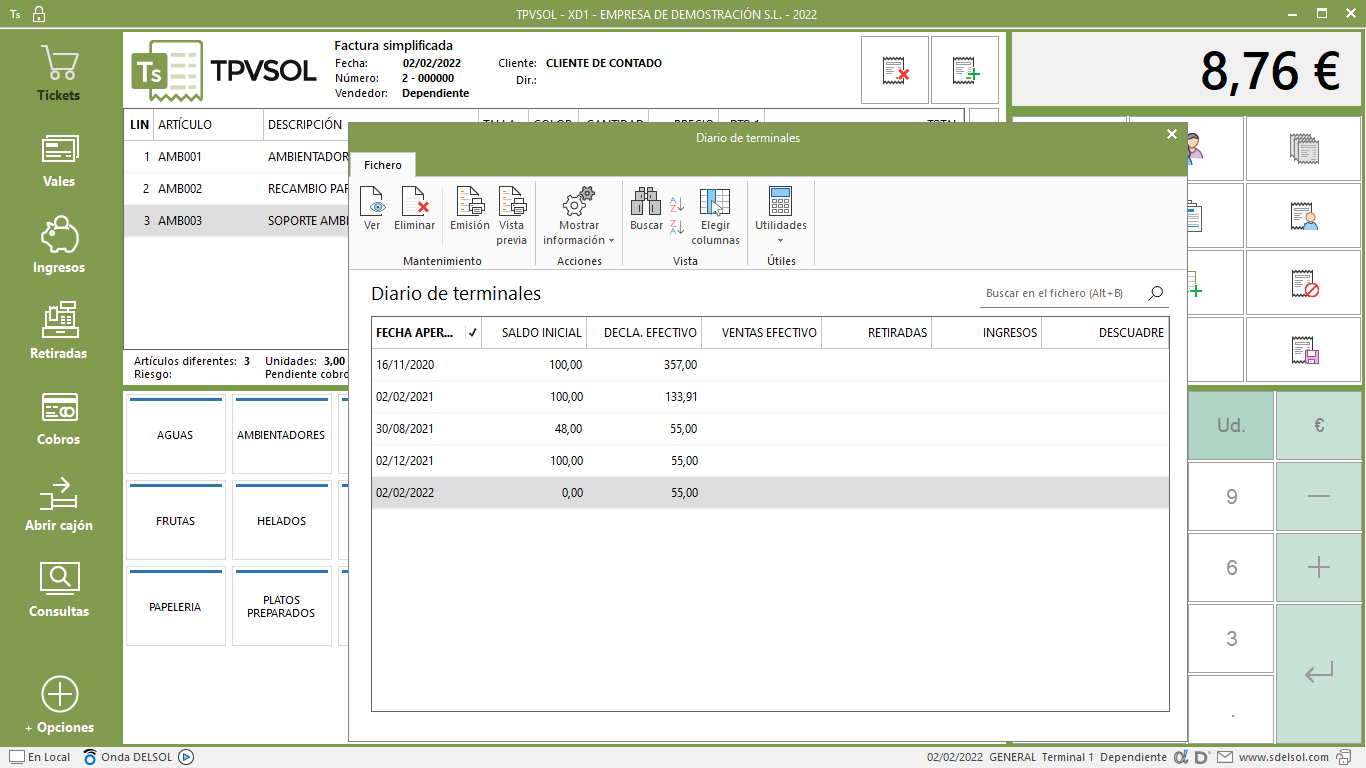This screenshot has width=1366, height=768.
Task: Click the PAPELERIA category button
Action: [175, 607]
